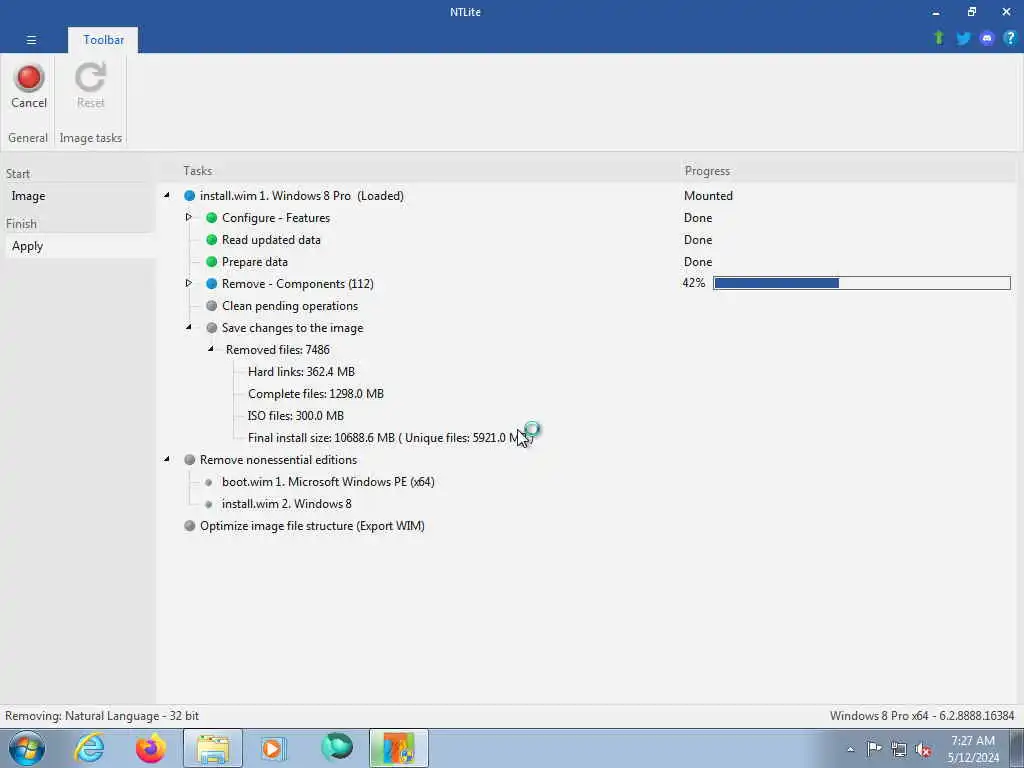Open the Discord icon

point(987,39)
